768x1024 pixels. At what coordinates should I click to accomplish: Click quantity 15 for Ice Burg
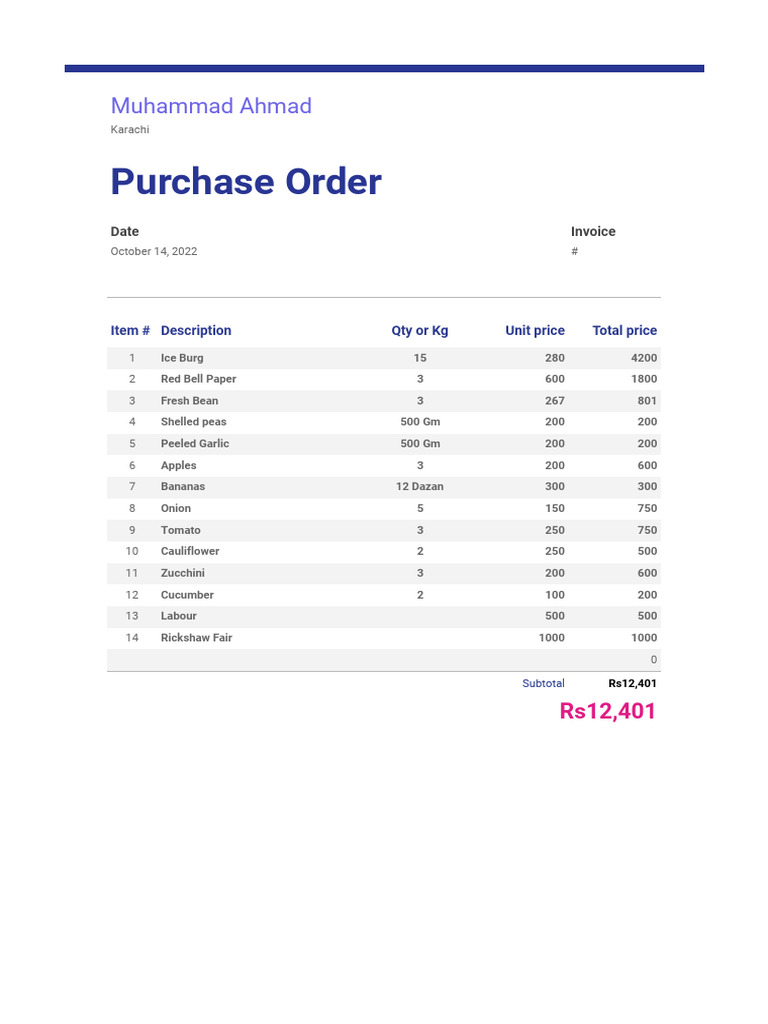point(420,358)
